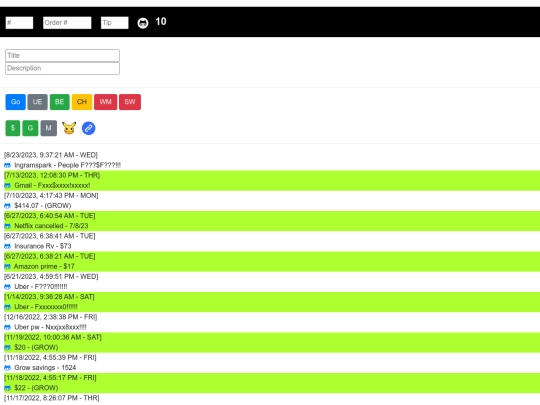Select Grow savings - 1524 text

[x=45, y=368]
